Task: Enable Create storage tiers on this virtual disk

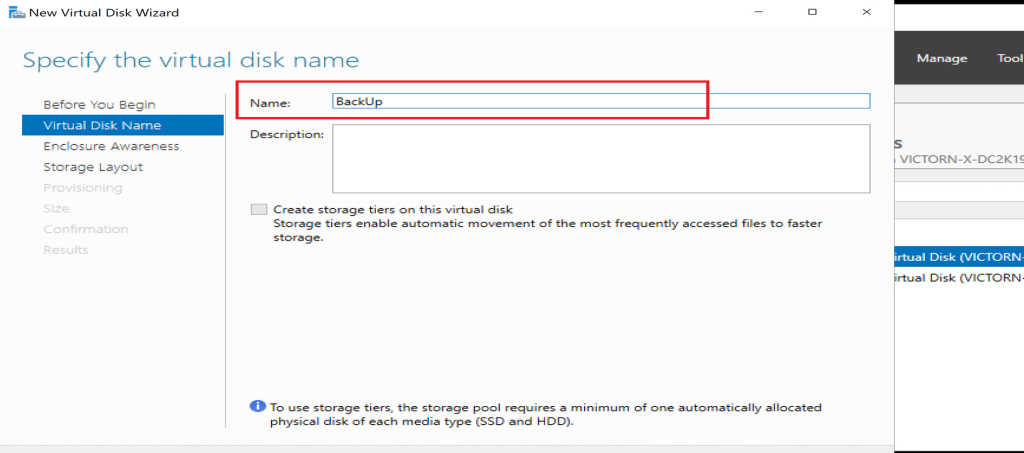Action: coord(260,210)
